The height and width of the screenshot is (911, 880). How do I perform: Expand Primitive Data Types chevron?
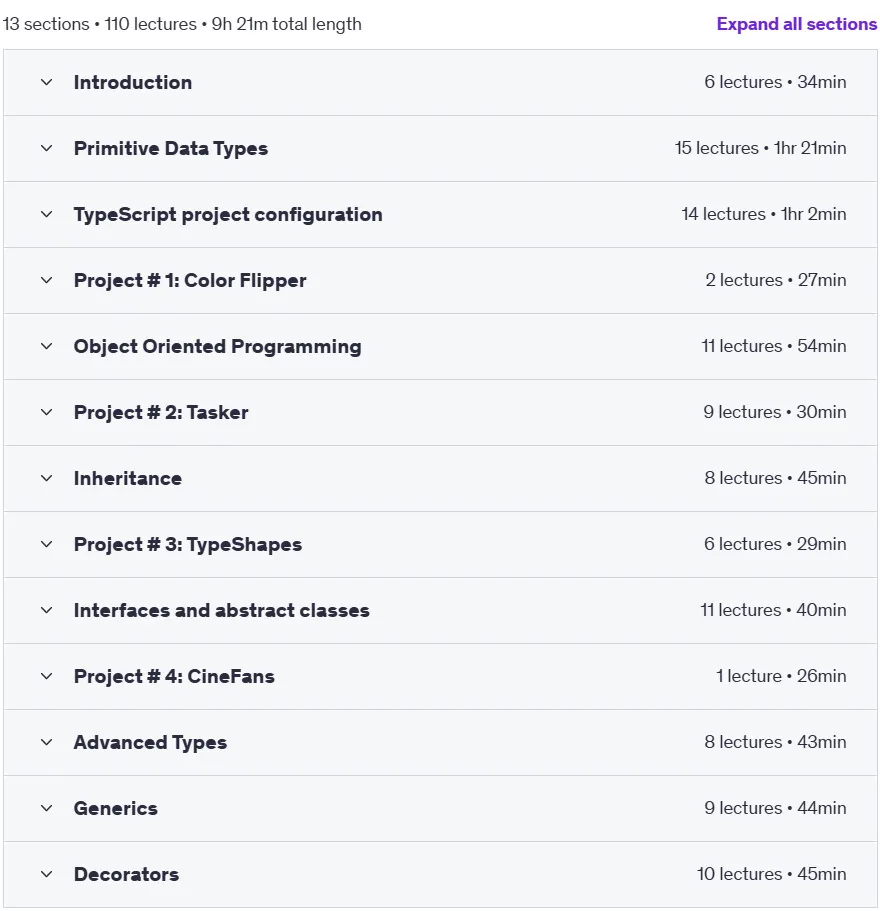(46, 148)
